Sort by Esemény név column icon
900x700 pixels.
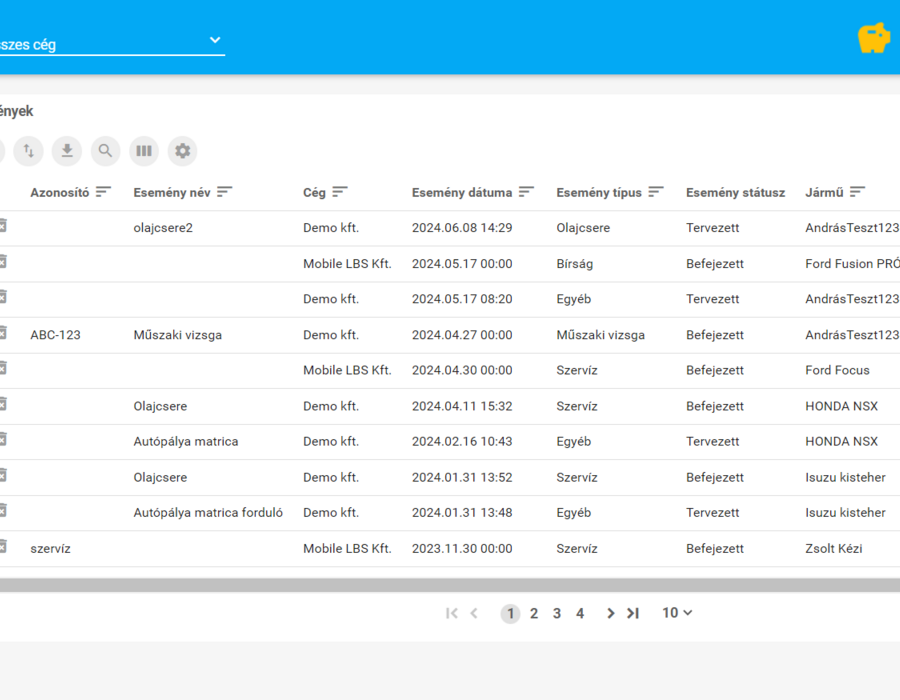coord(224,192)
